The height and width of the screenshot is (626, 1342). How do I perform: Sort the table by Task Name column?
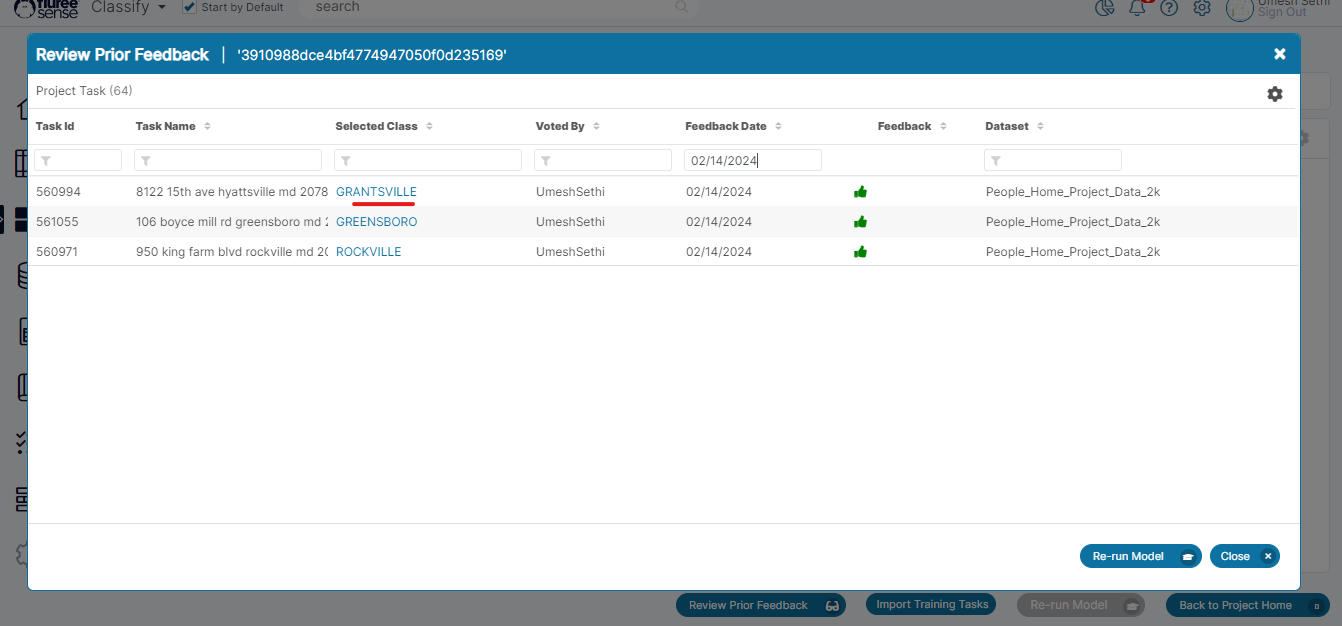click(x=207, y=126)
